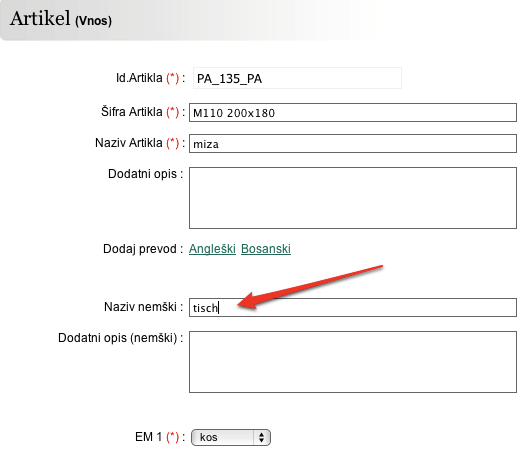Select the Naziv Artikla field with miza

click(x=353, y=144)
